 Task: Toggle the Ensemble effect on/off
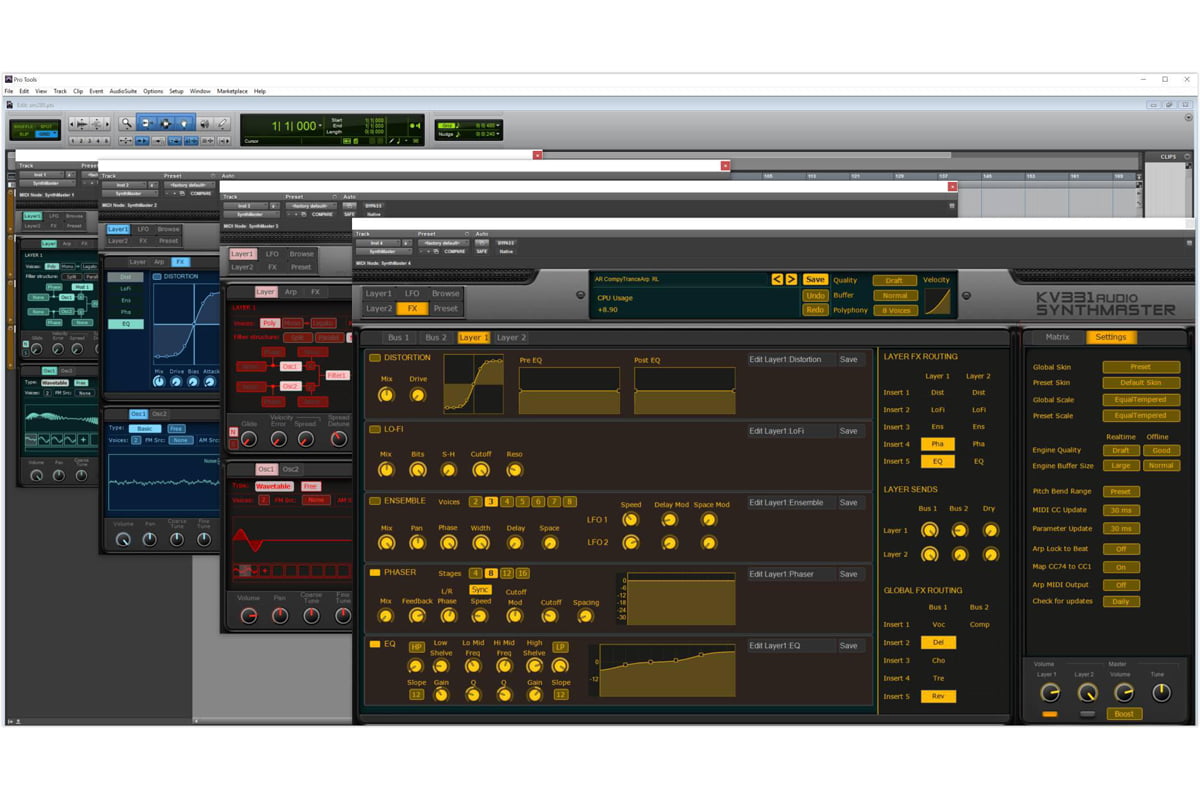point(375,501)
